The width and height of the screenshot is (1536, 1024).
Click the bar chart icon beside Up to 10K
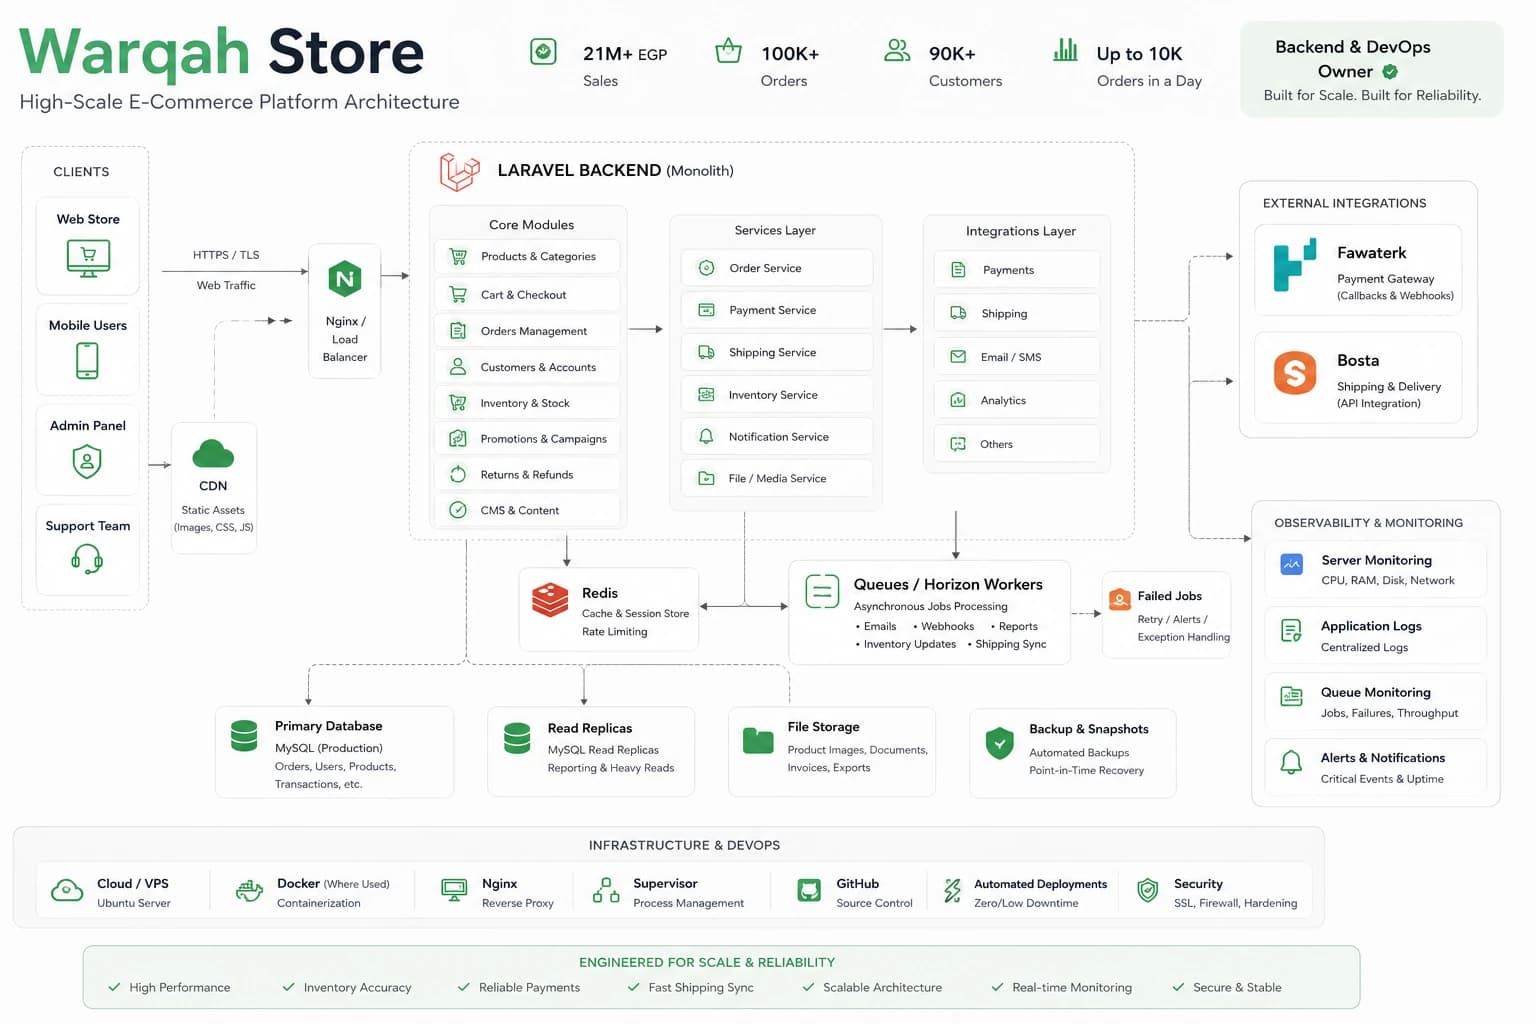pos(1065,49)
